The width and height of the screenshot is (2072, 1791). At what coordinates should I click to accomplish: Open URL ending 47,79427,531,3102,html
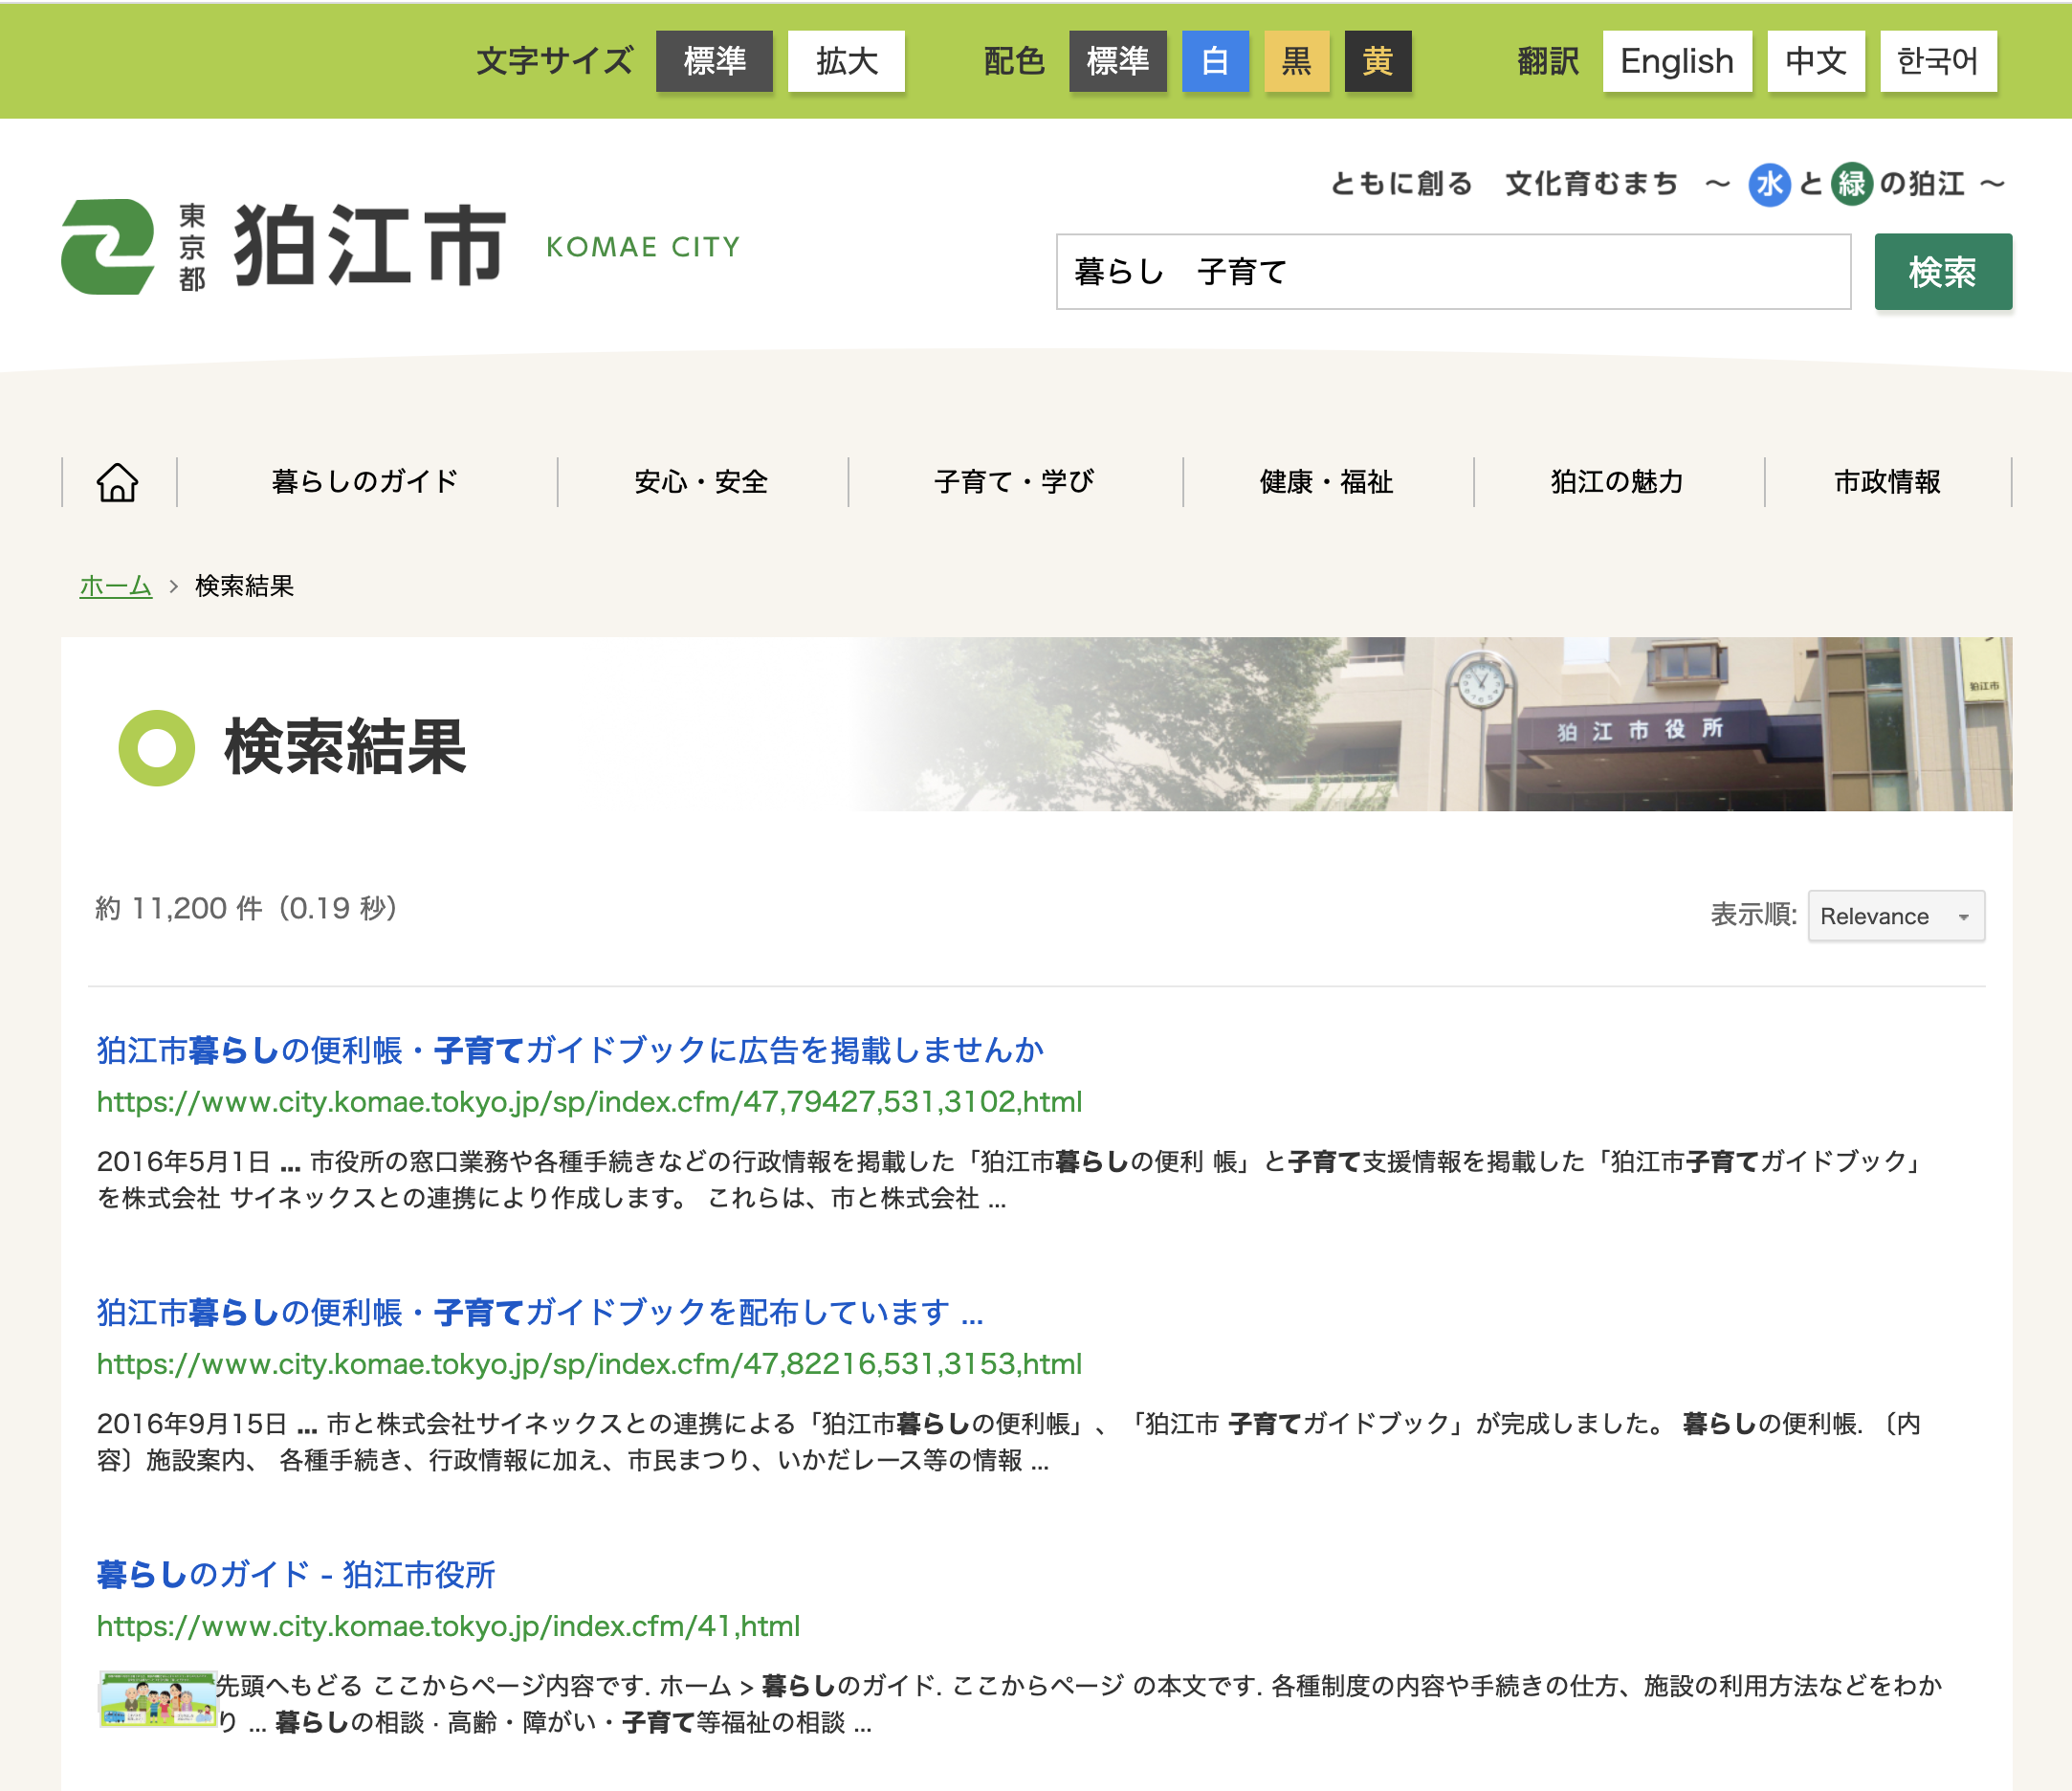(x=589, y=1102)
